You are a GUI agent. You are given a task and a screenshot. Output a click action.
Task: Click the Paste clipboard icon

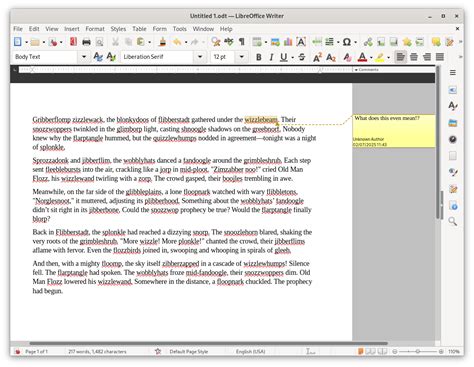[141, 42]
